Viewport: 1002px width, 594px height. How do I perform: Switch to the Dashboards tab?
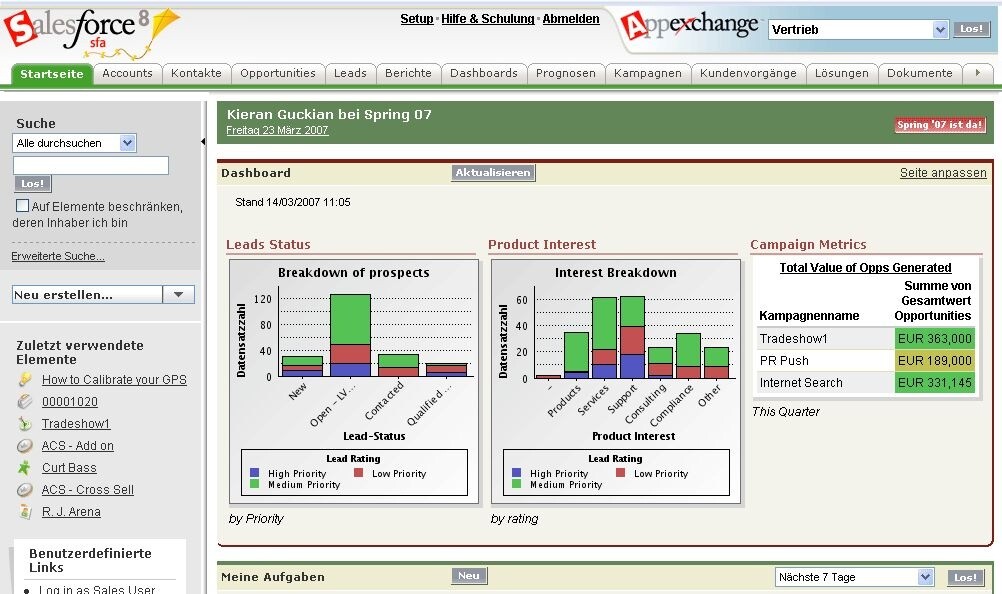point(484,72)
